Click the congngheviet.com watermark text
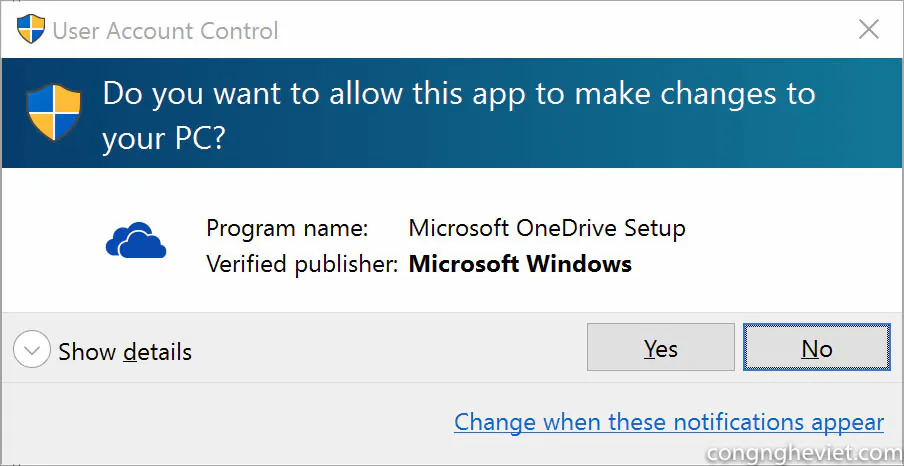This screenshot has height=466, width=904. click(x=805, y=452)
